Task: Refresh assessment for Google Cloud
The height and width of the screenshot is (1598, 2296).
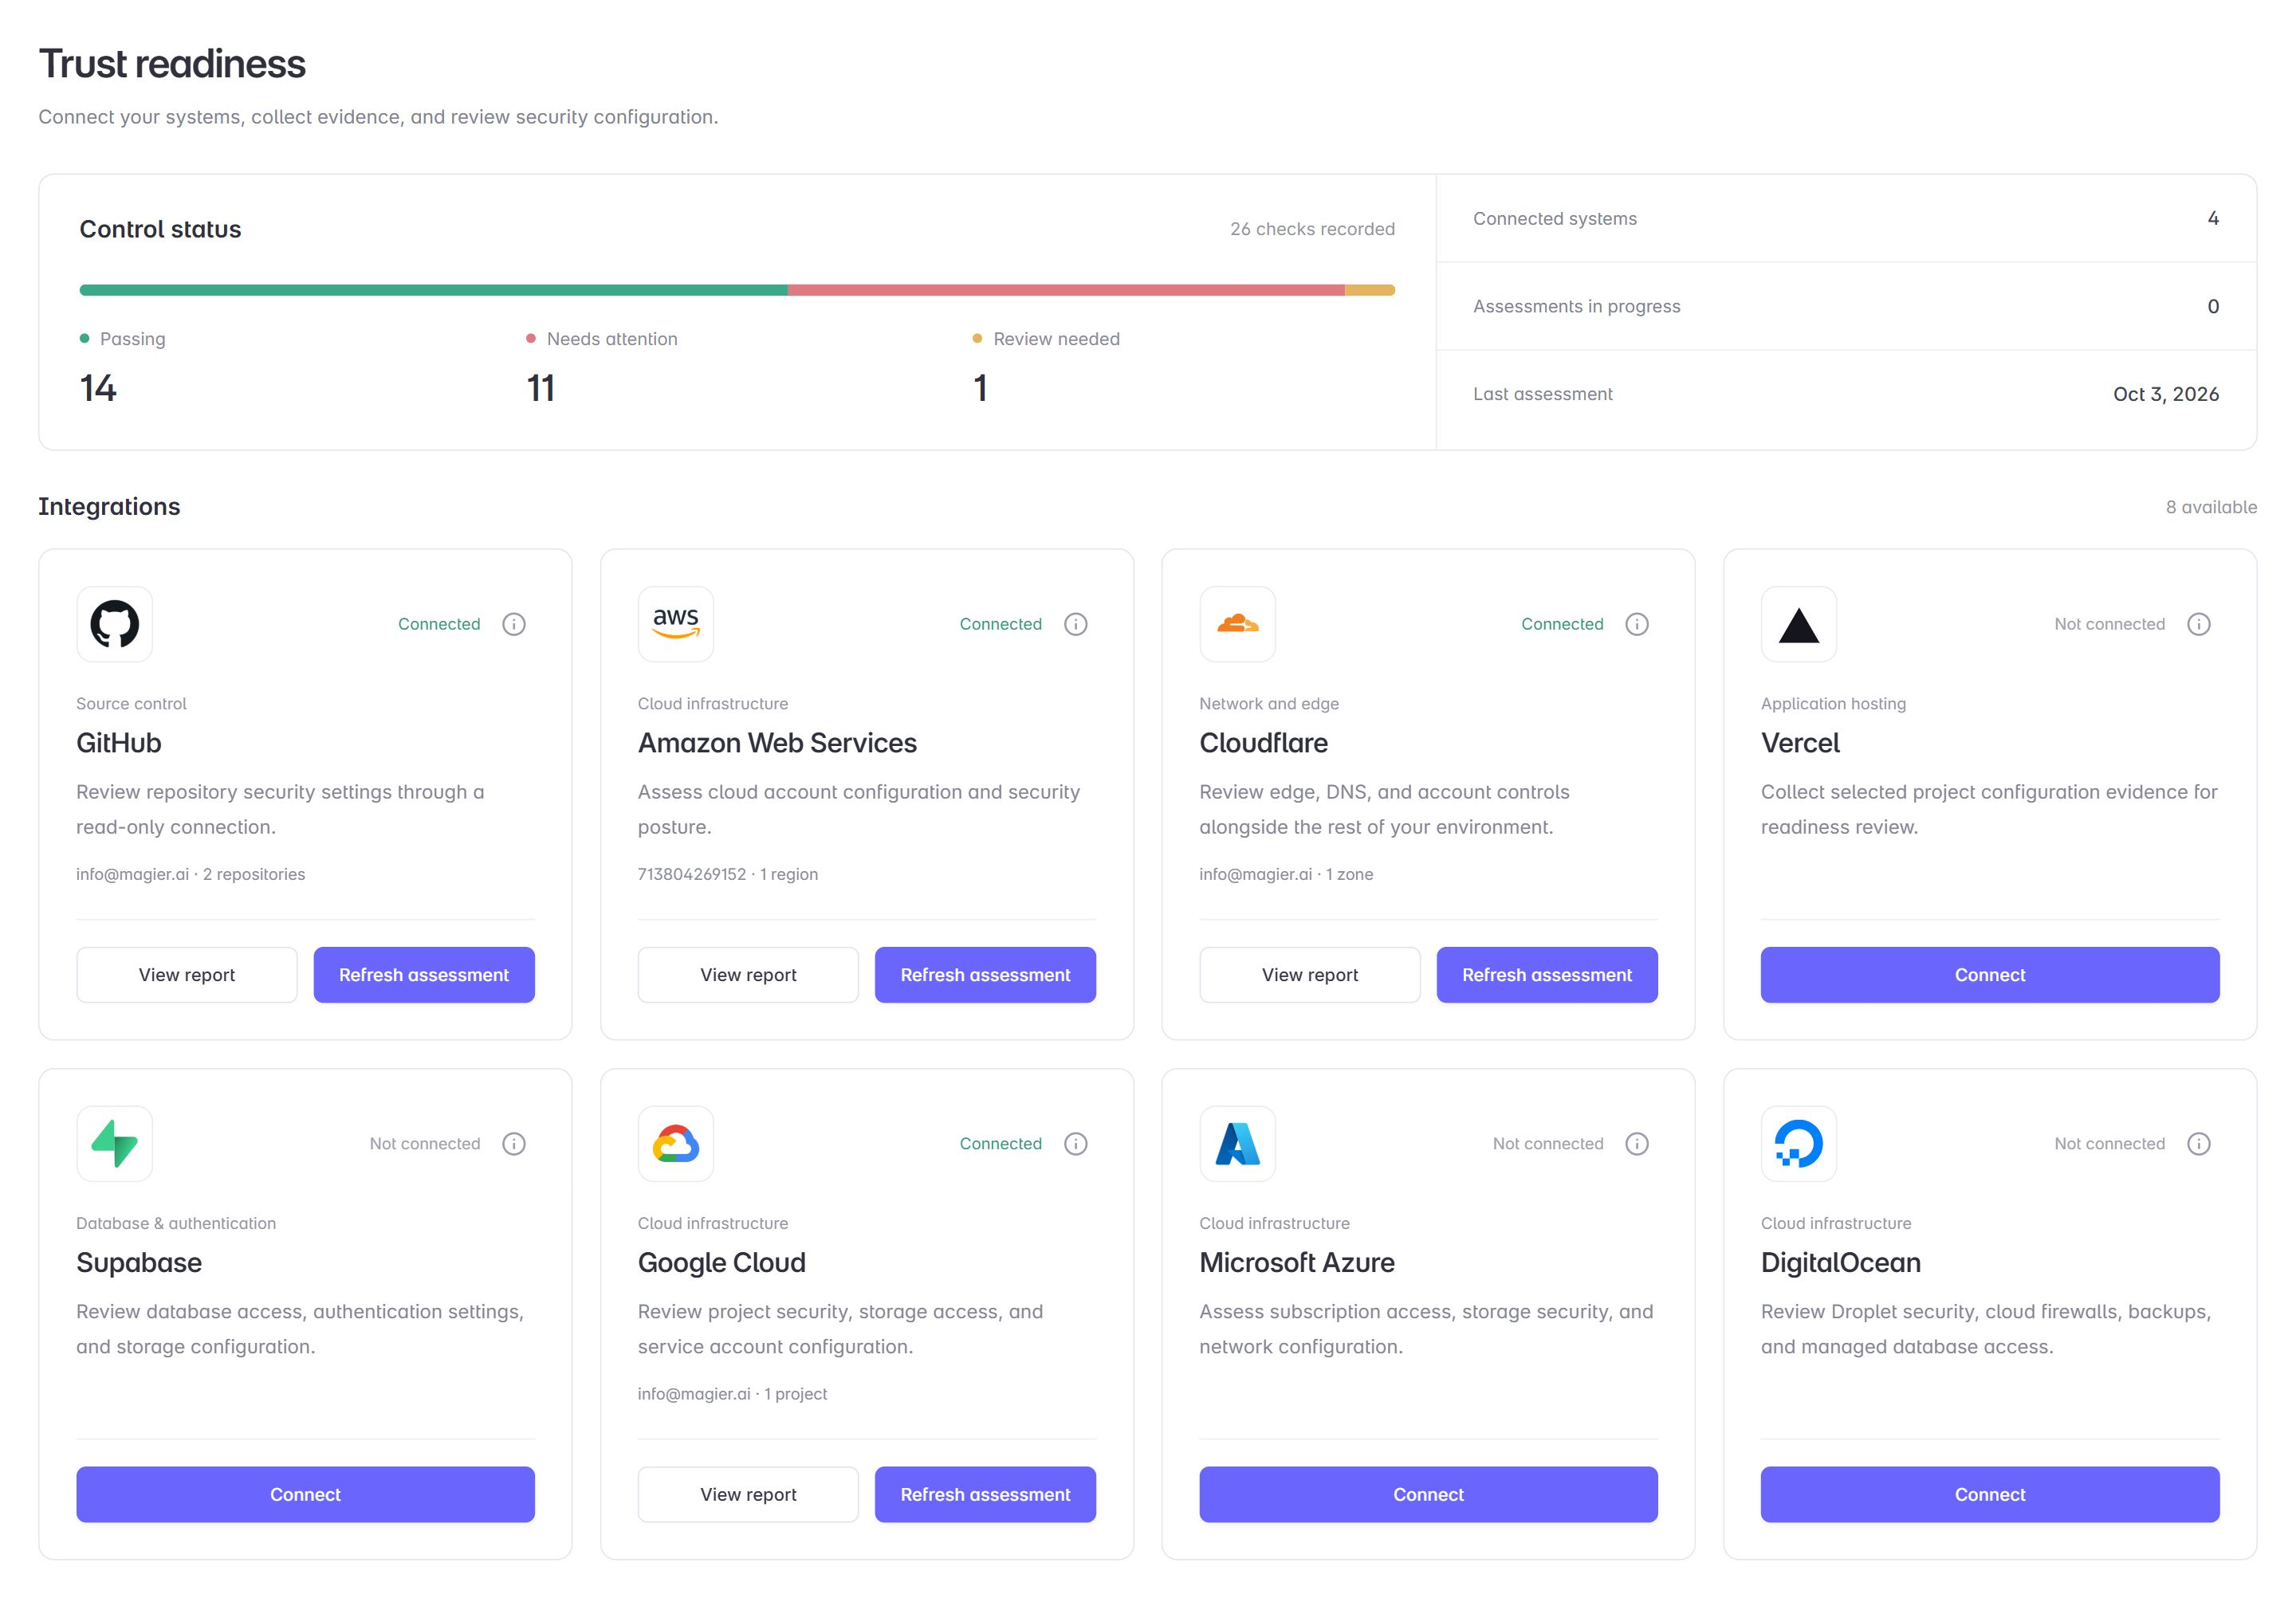Action: (x=985, y=1495)
